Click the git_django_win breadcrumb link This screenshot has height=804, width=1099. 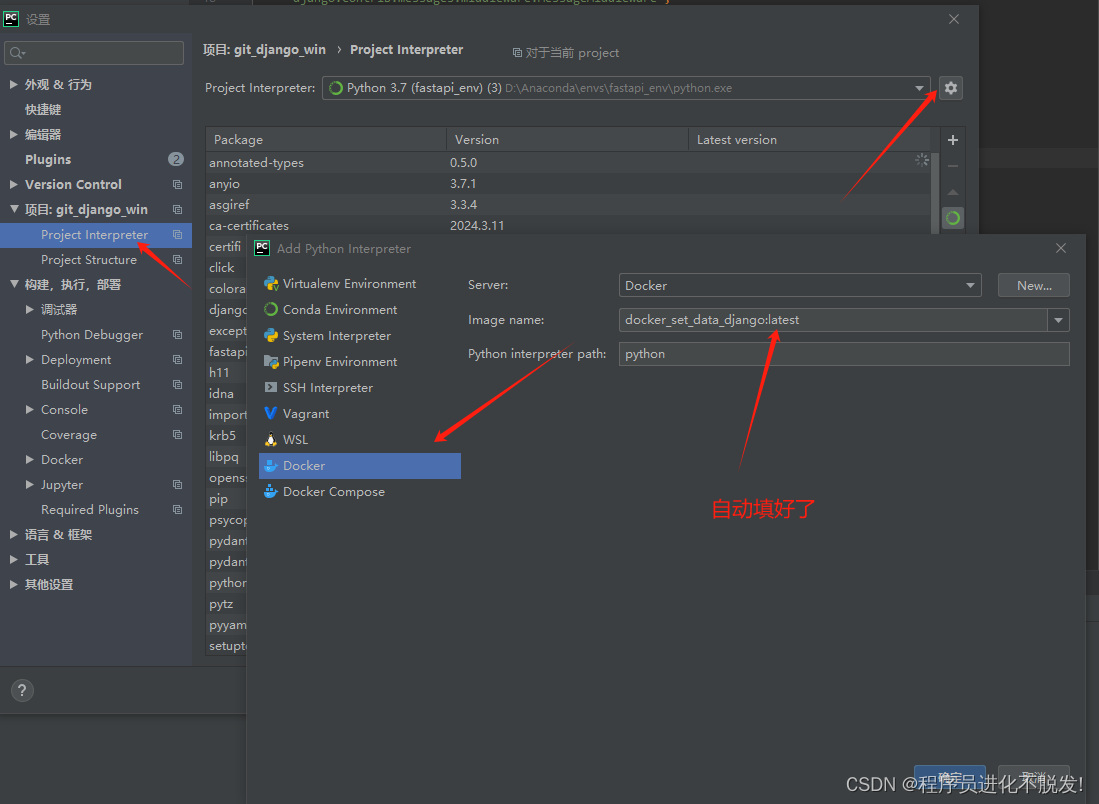[x=264, y=50]
